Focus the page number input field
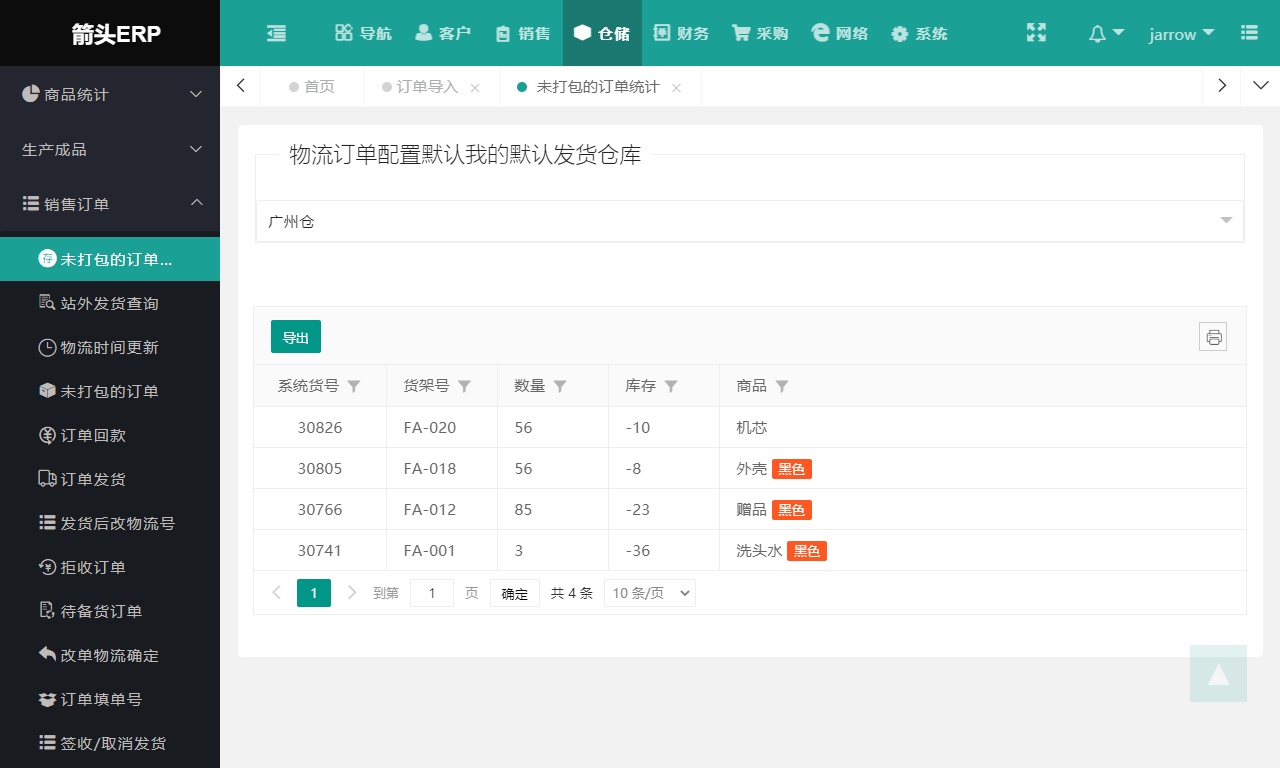 click(x=432, y=593)
